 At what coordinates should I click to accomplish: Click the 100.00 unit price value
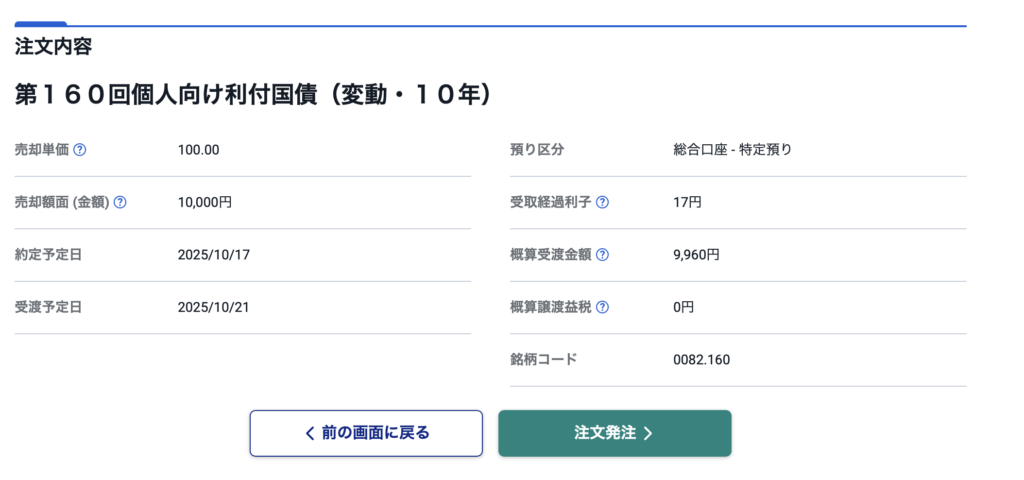(198, 150)
